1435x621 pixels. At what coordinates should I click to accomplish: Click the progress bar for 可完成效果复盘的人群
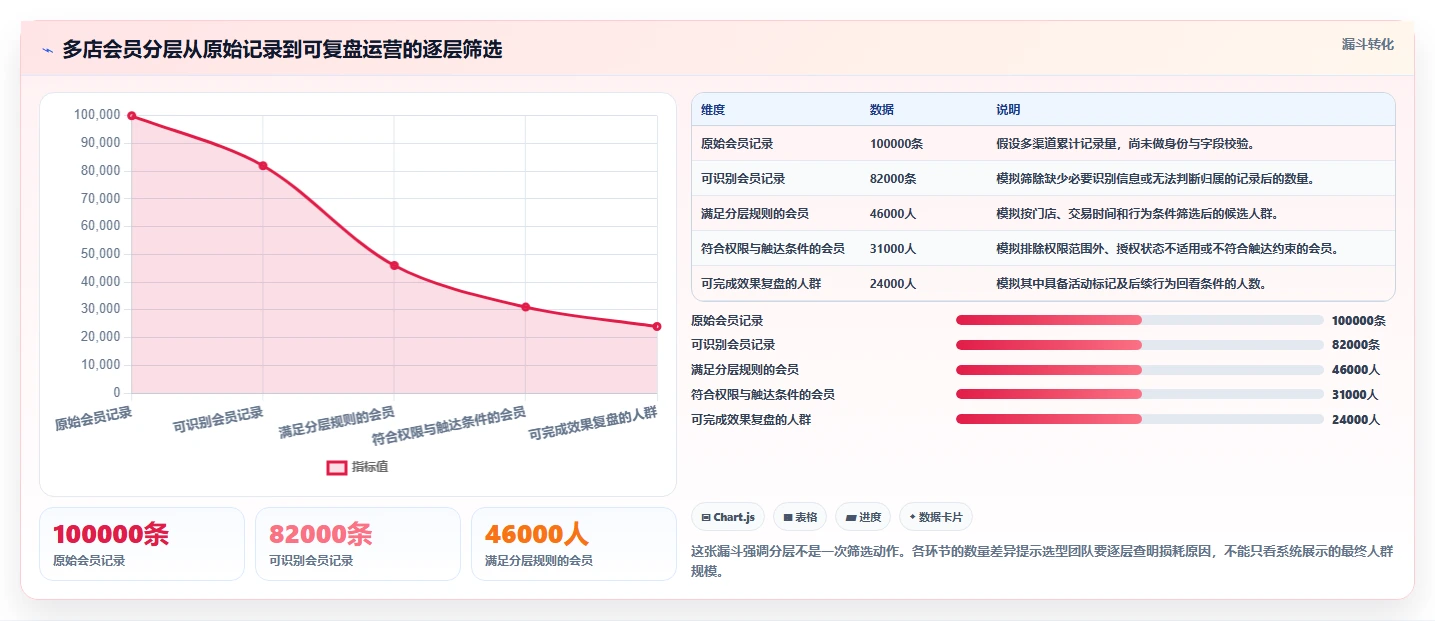[x=1139, y=420]
